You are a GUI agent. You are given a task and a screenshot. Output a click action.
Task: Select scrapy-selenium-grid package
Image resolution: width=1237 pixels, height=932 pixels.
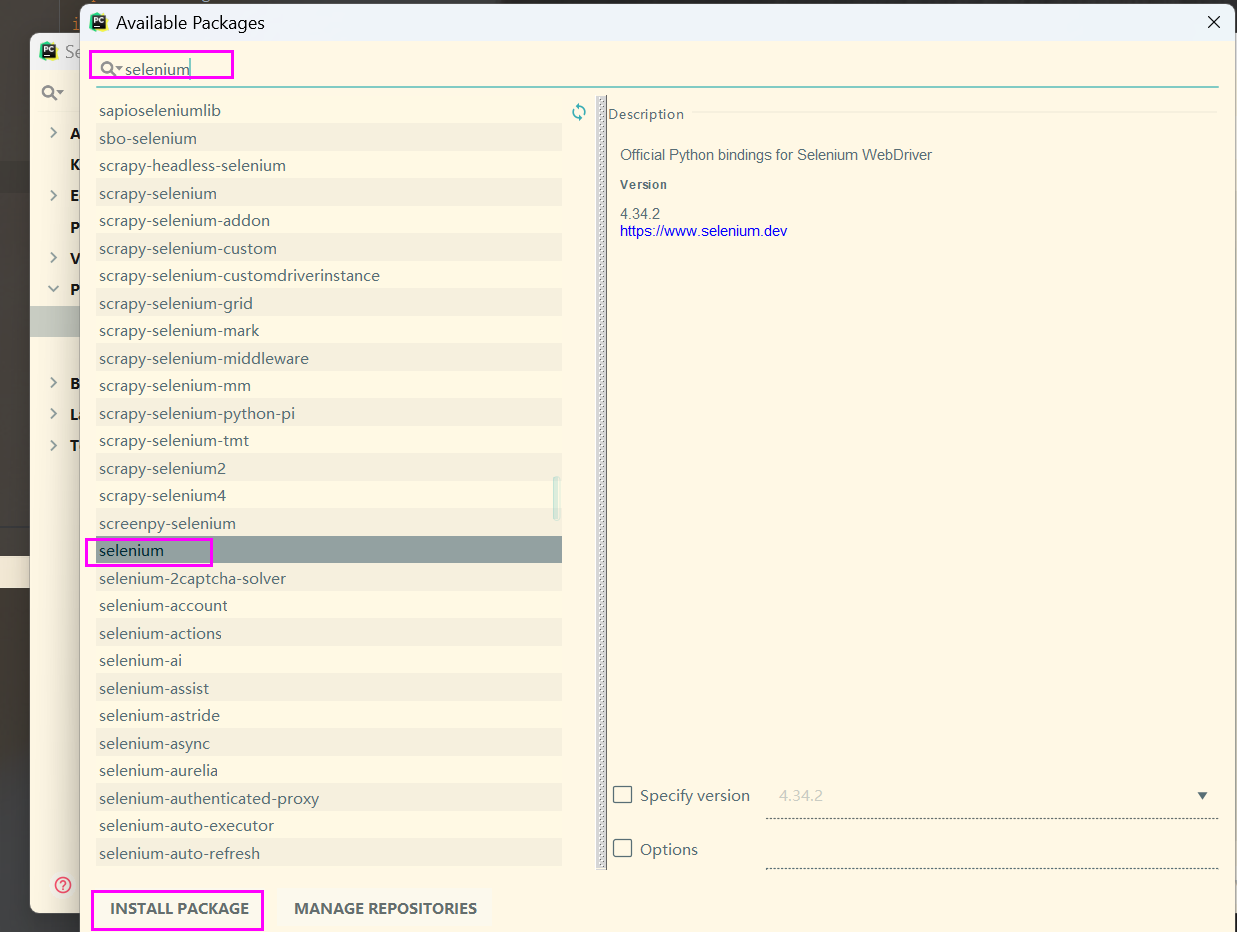tap(329, 303)
